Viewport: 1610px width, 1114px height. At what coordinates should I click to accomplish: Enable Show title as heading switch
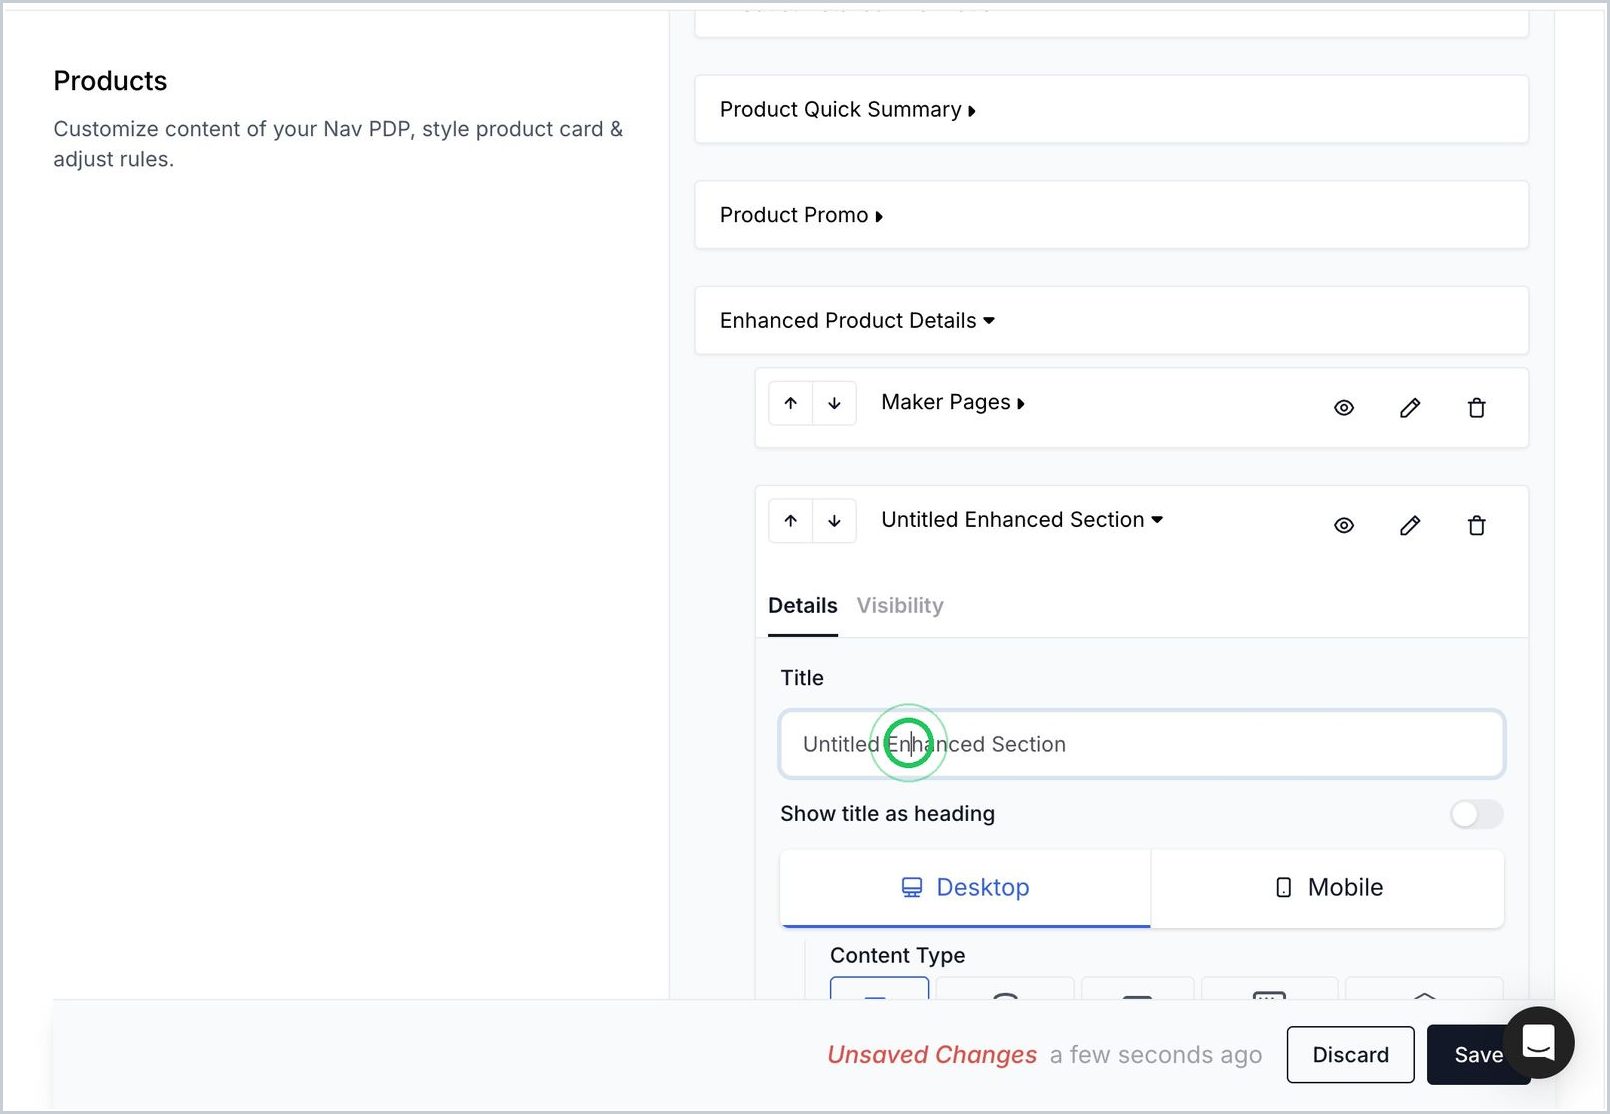coord(1476,814)
